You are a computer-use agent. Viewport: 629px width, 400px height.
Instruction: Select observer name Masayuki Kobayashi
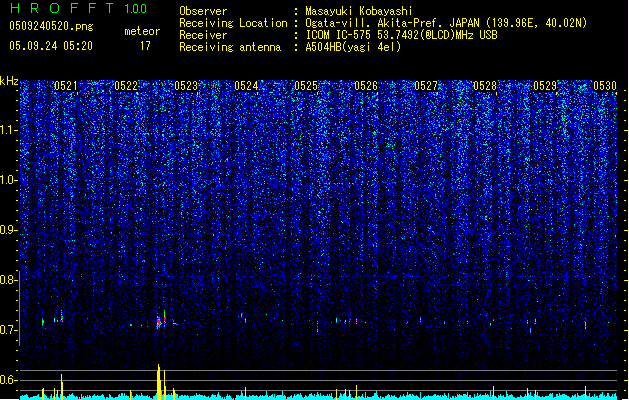pos(359,11)
